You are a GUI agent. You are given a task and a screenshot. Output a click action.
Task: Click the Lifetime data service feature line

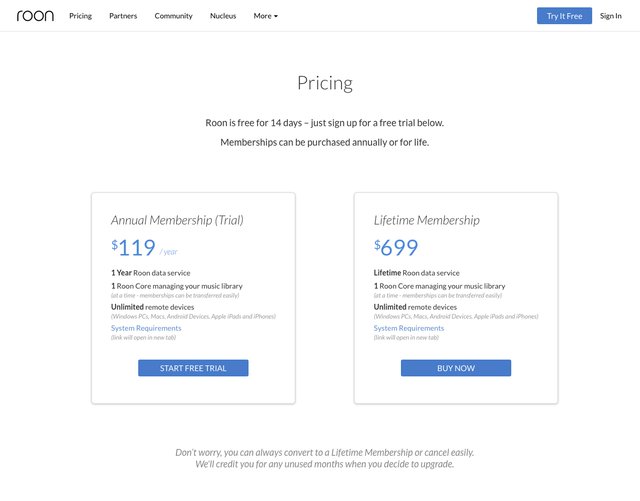coord(417,272)
